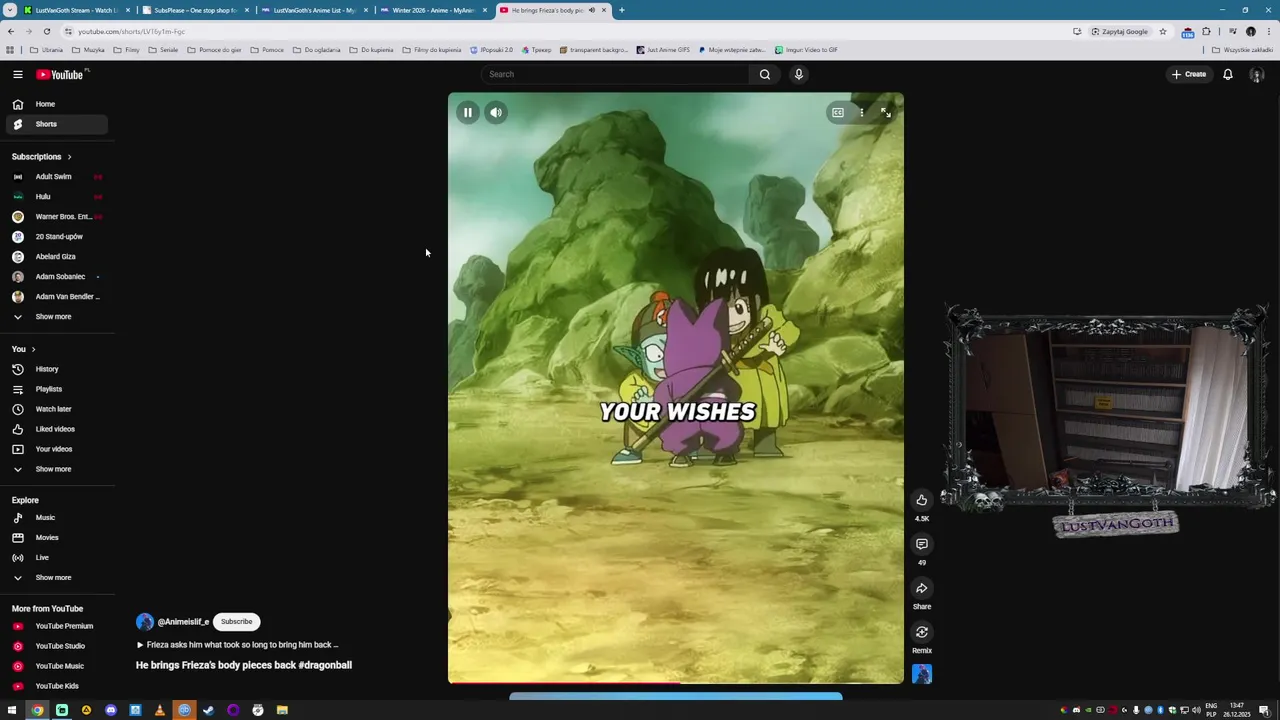Image resolution: width=1280 pixels, height=720 pixels.
Task: Open watch History
Action: tap(56, 369)
